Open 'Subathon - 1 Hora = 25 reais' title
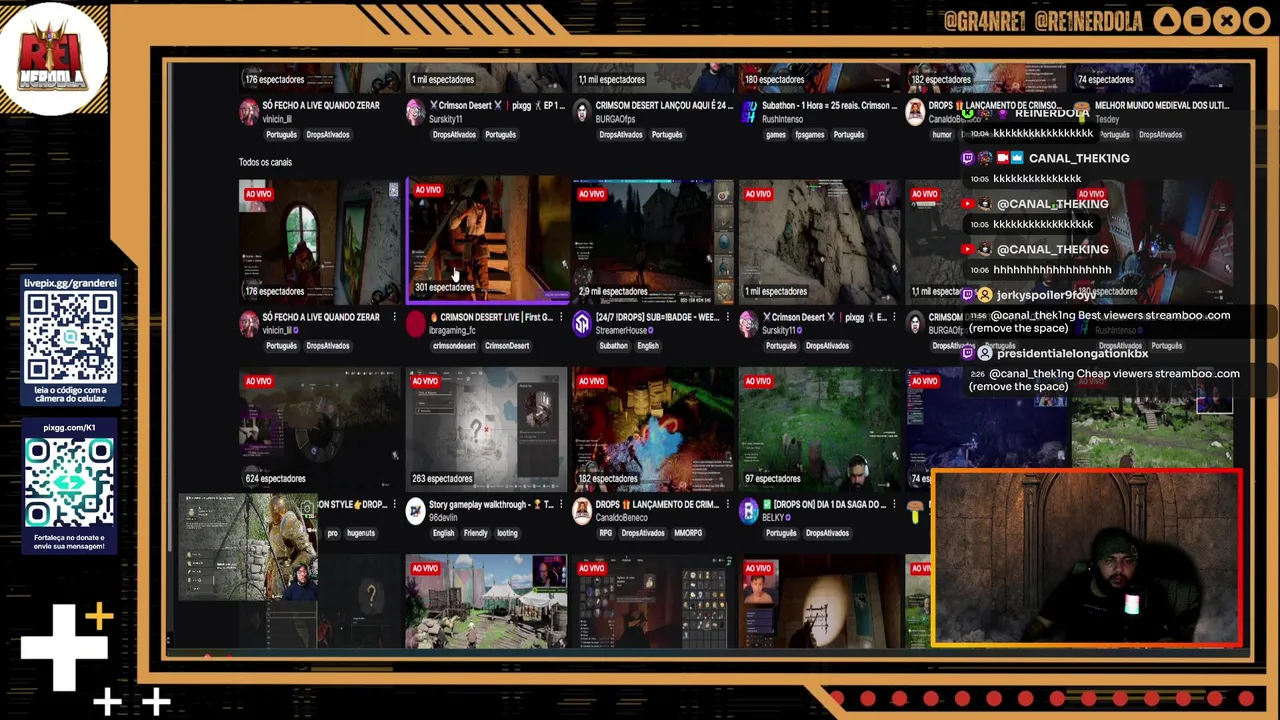This screenshot has height=720, width=1280. [829, 105]
